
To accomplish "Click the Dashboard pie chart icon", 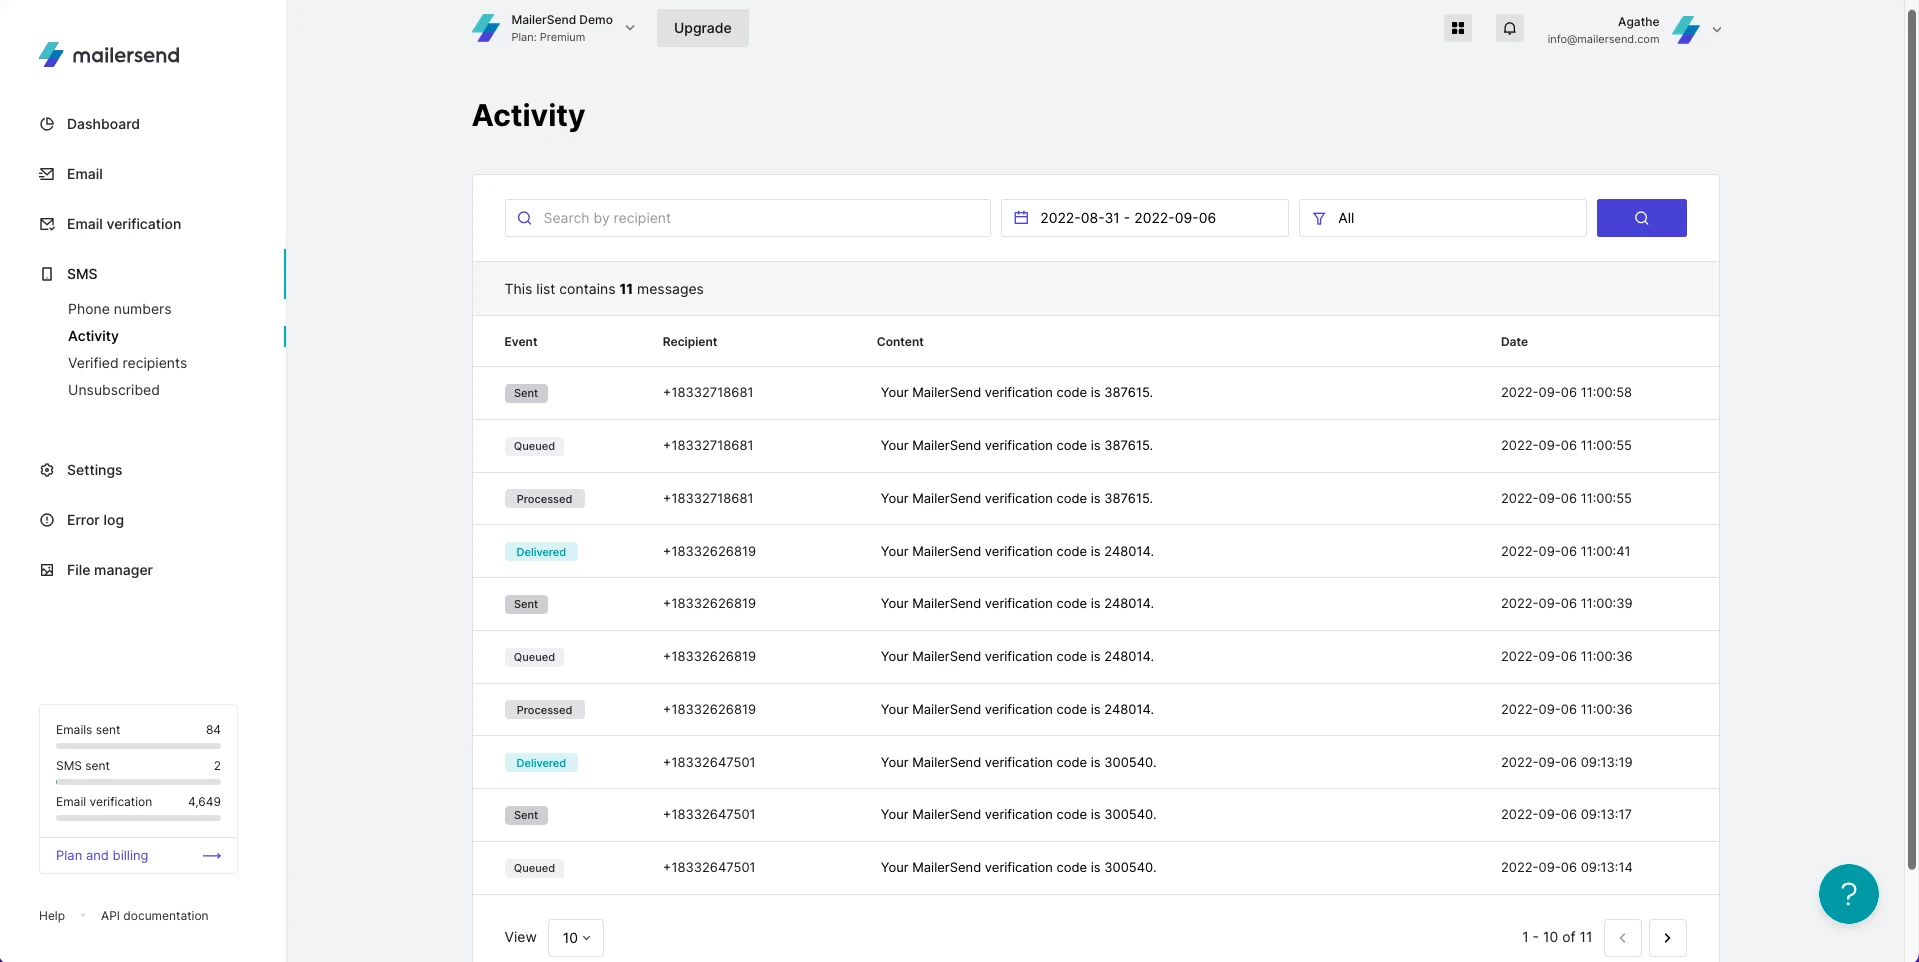I will tap(47, 124).
